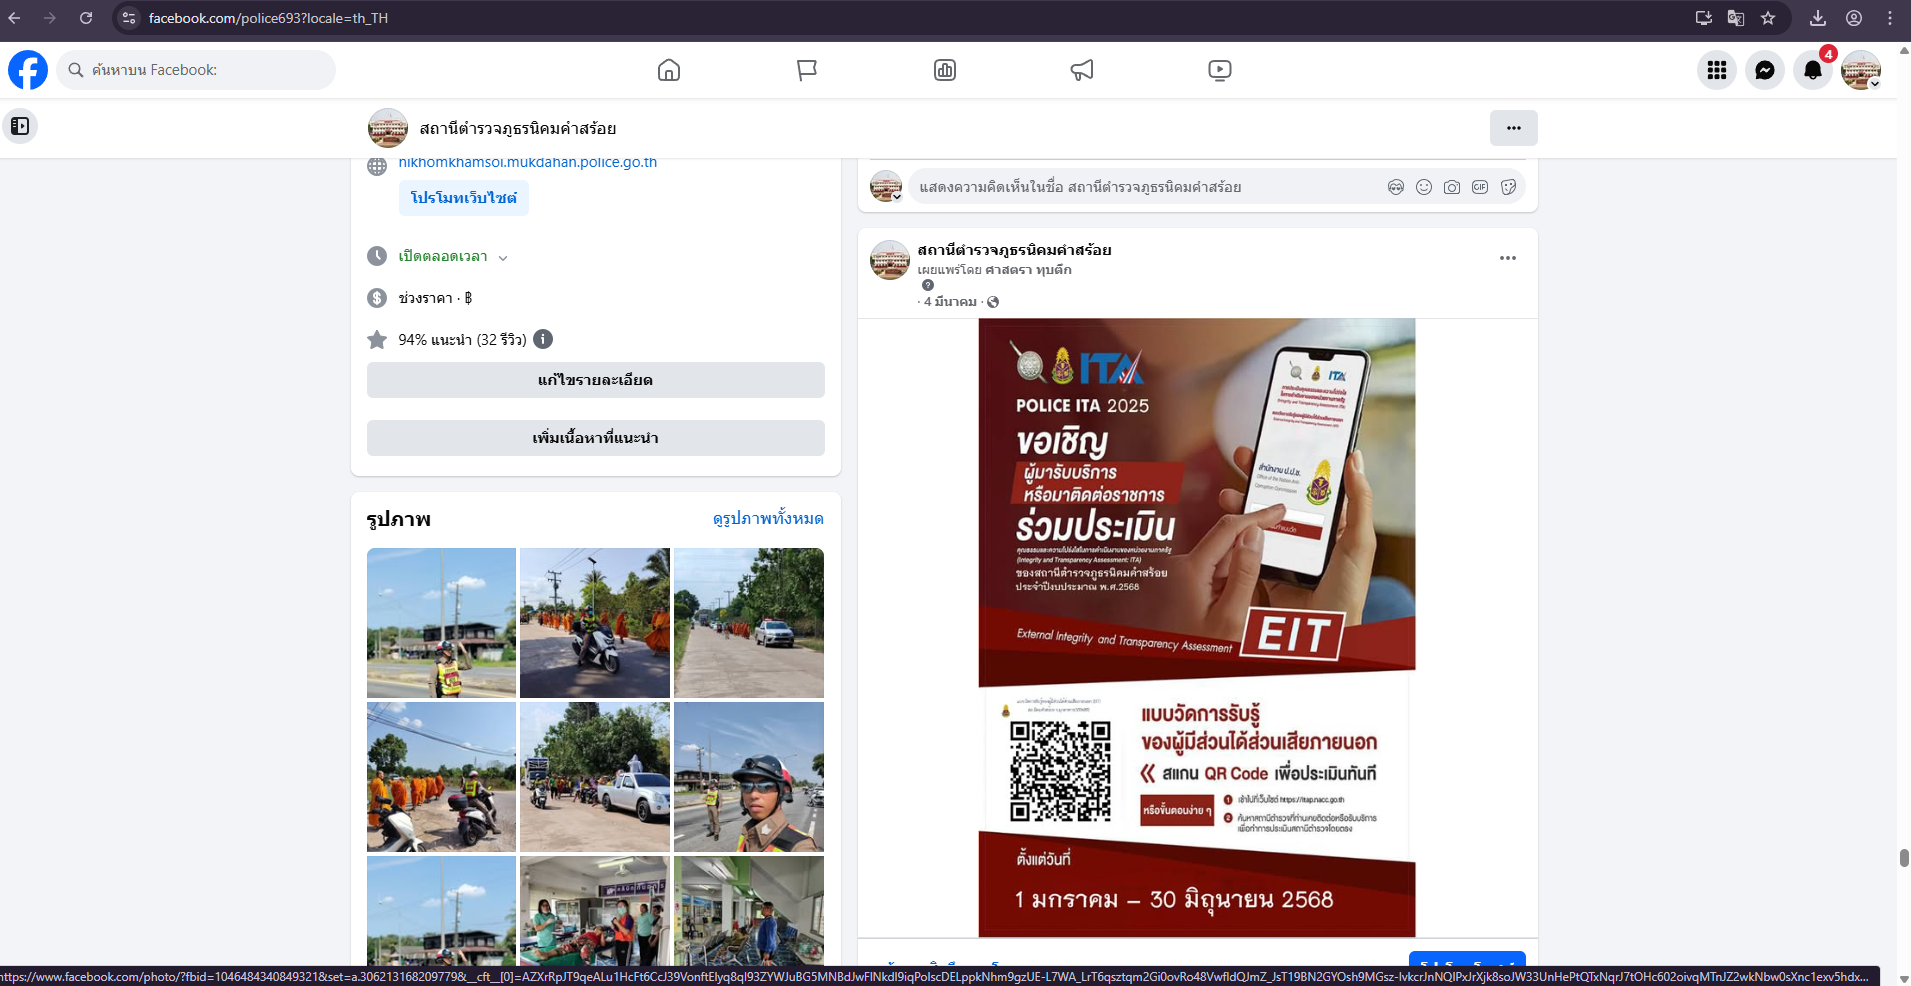Open ดูรูปภาพทั้งหมด link

click(767, 518)
